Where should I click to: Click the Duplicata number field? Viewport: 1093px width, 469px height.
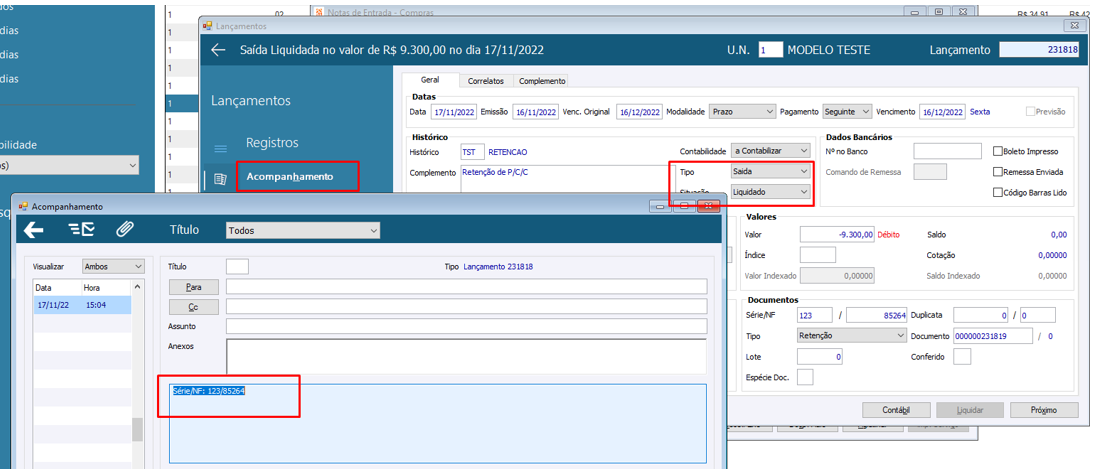click(981, 316)
